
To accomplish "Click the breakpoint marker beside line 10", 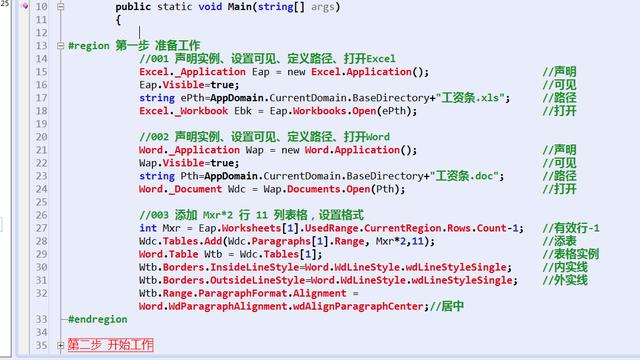I will coord(24,6).
